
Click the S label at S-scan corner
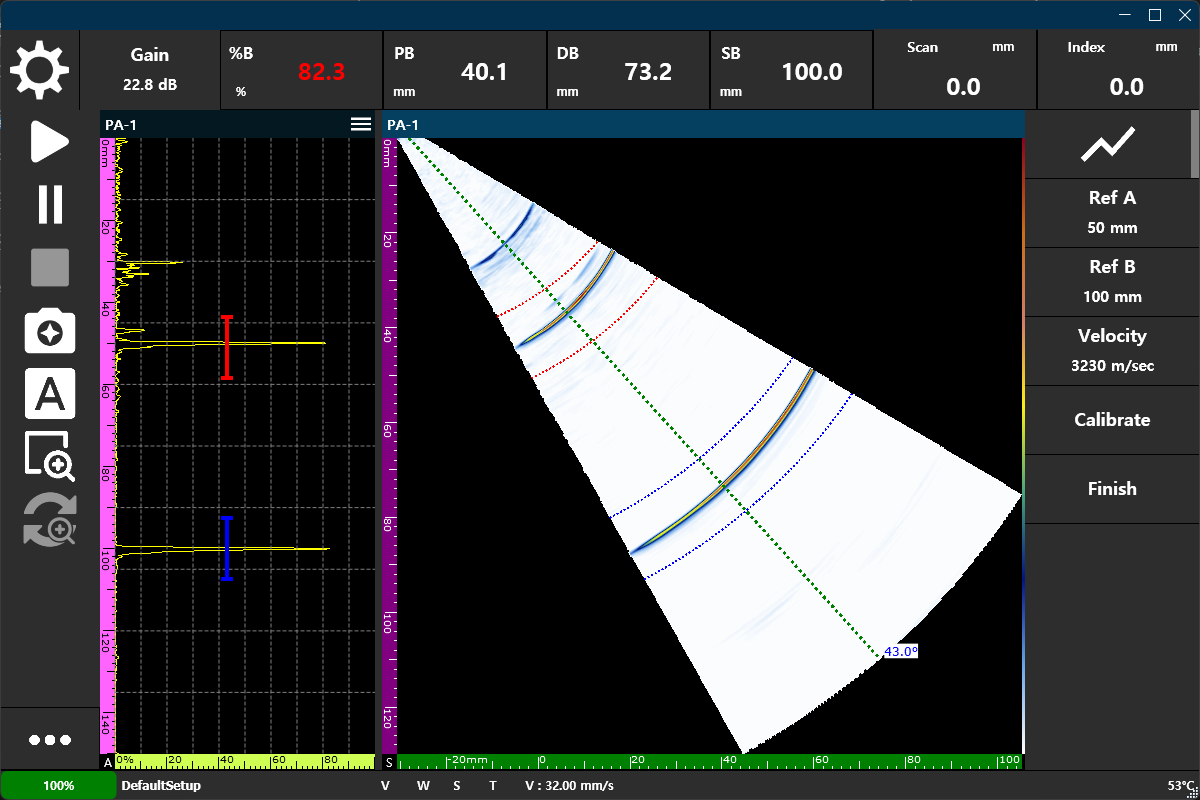(389, 762)
